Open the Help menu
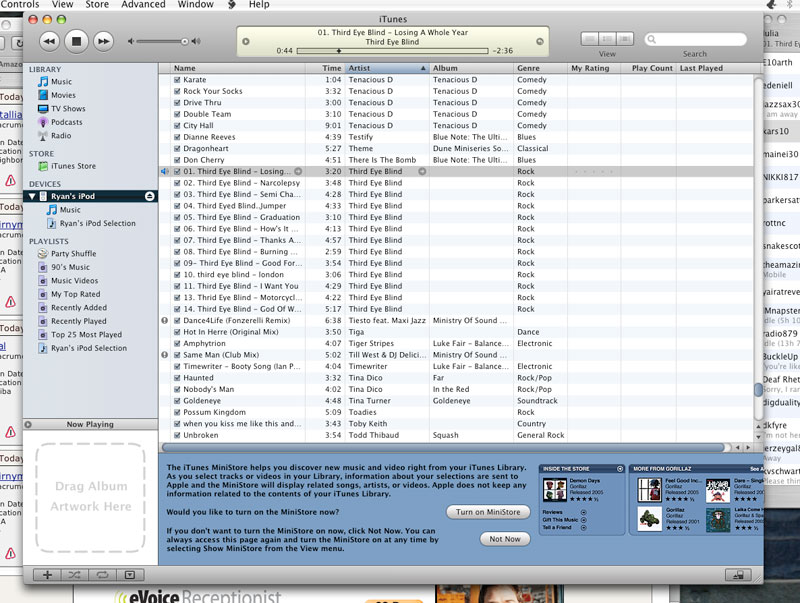This screenshot has height=603, width=800. [x=259, y=5]
